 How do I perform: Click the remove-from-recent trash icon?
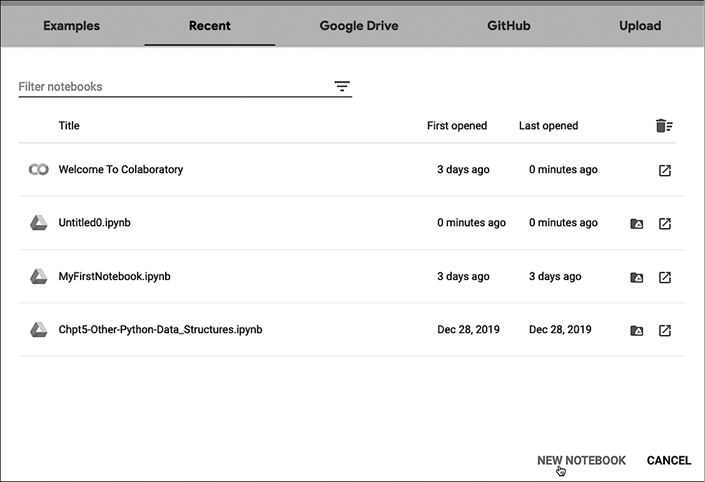(x=663, y=126)
